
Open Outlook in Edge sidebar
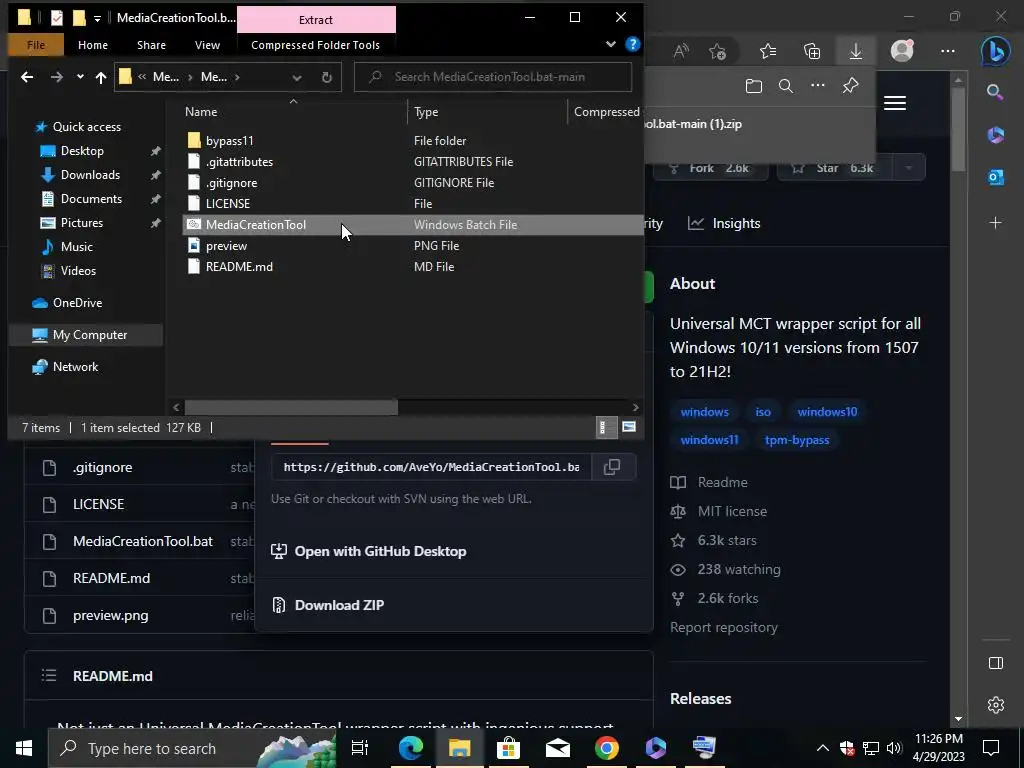(995, 176)
